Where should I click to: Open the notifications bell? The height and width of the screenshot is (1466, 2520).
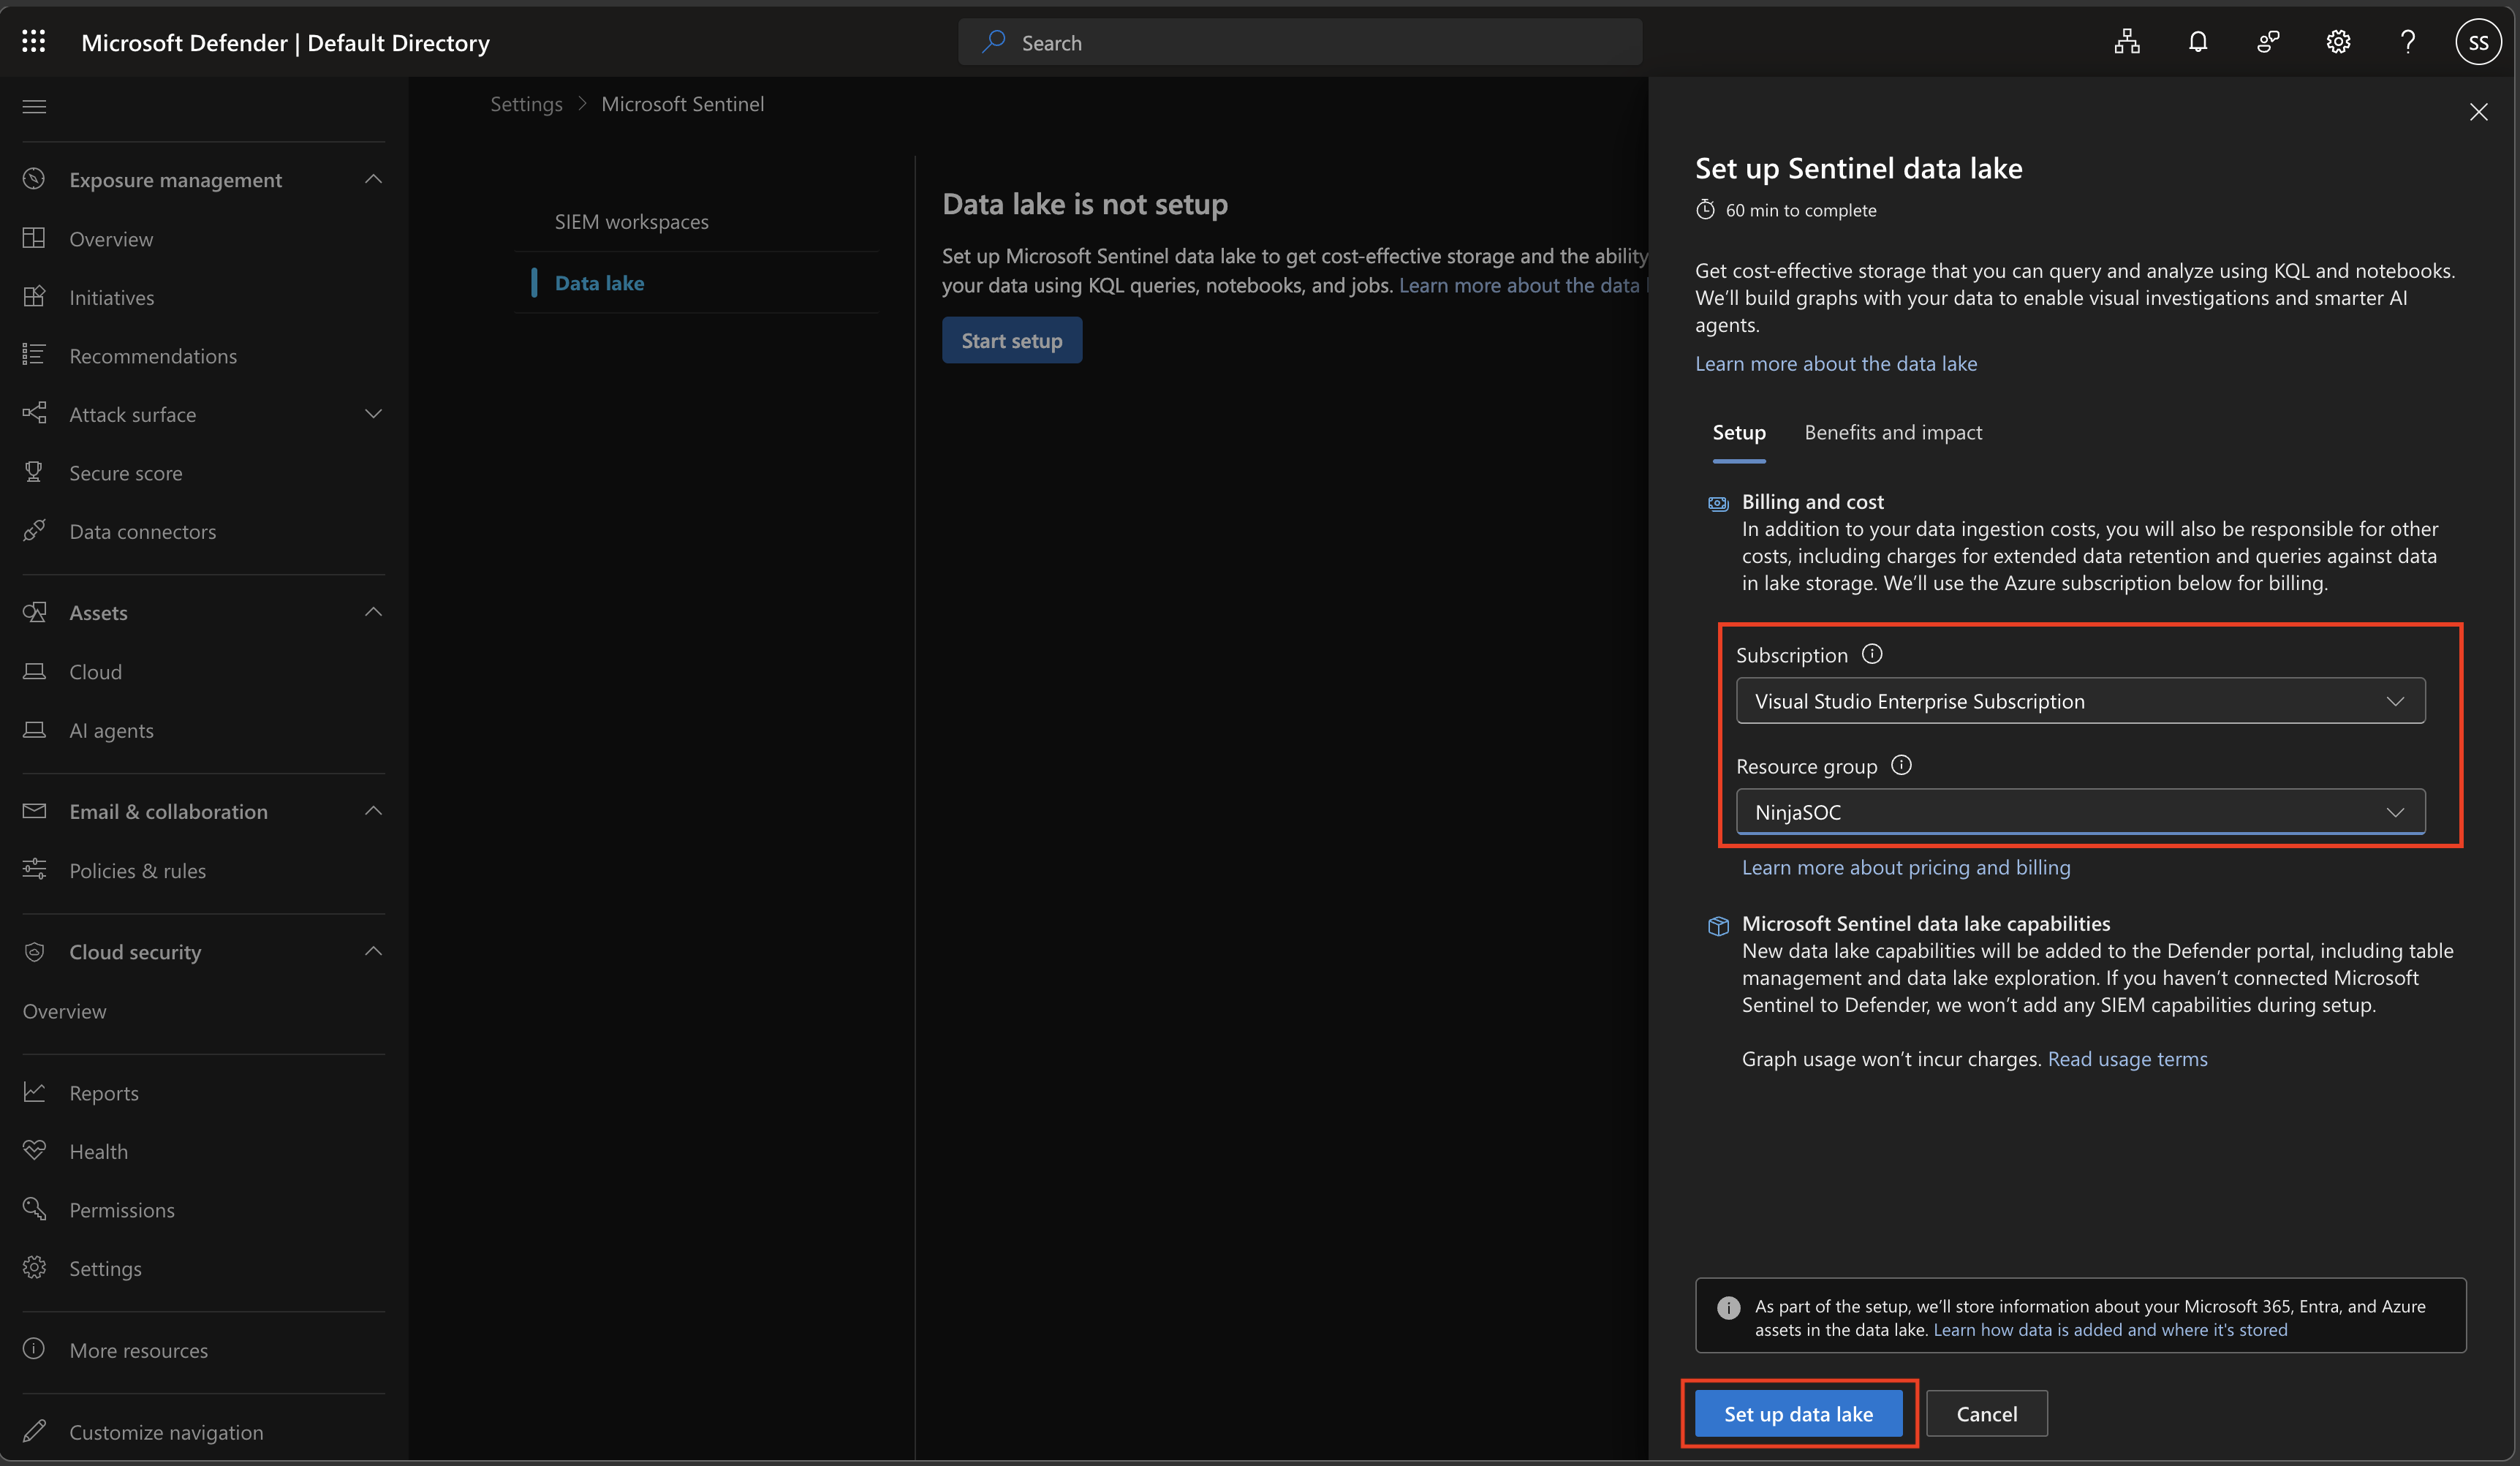pyautogui.click(x=2198, y=41)
